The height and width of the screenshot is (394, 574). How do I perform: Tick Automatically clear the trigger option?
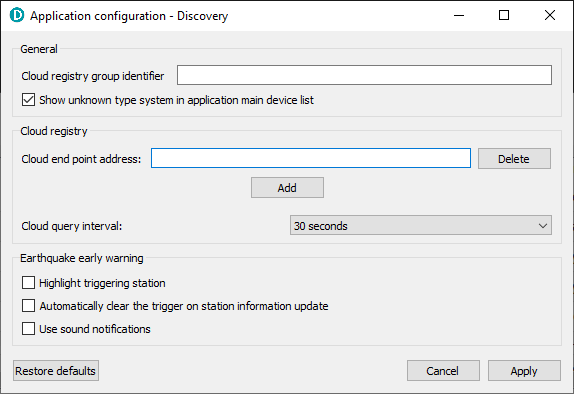(29, 306)
